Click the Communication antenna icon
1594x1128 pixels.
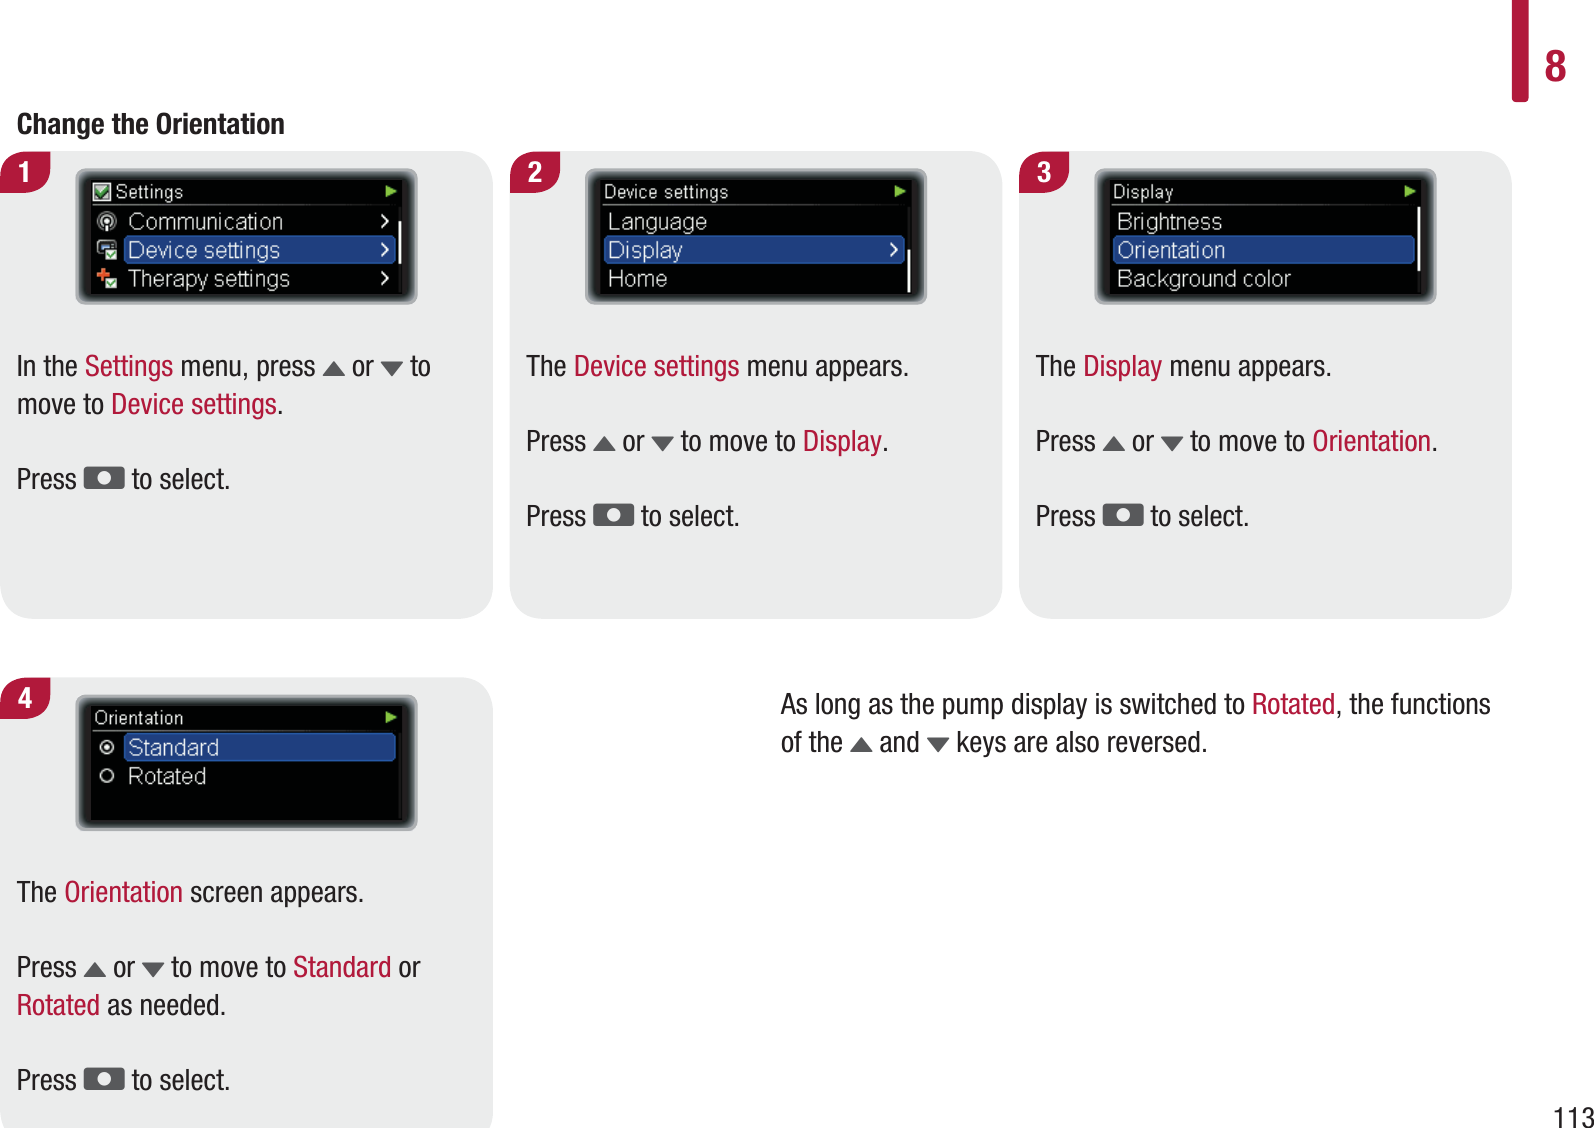(107, 221)
